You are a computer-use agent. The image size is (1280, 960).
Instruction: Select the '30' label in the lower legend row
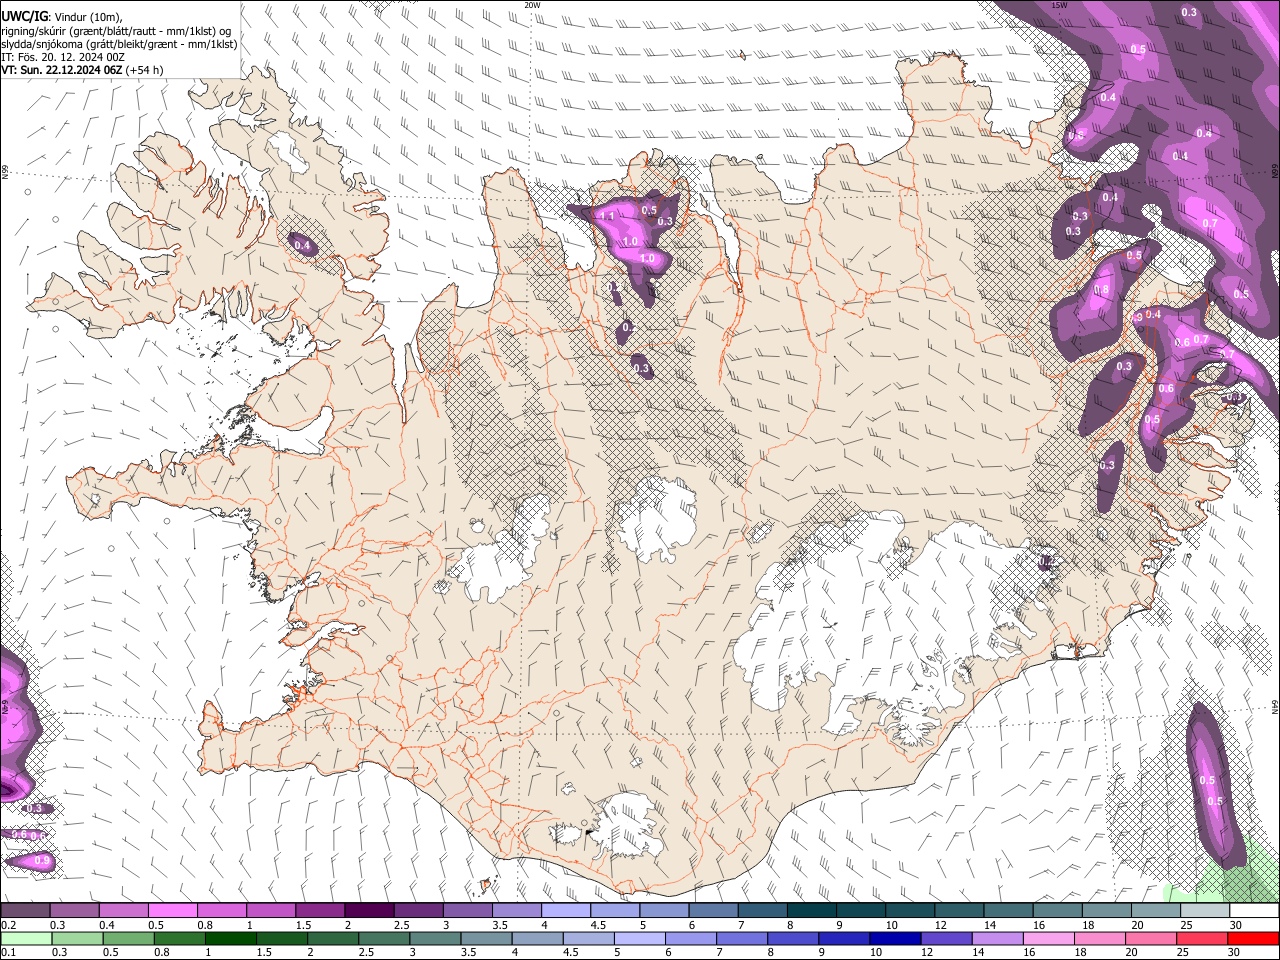1236,953
